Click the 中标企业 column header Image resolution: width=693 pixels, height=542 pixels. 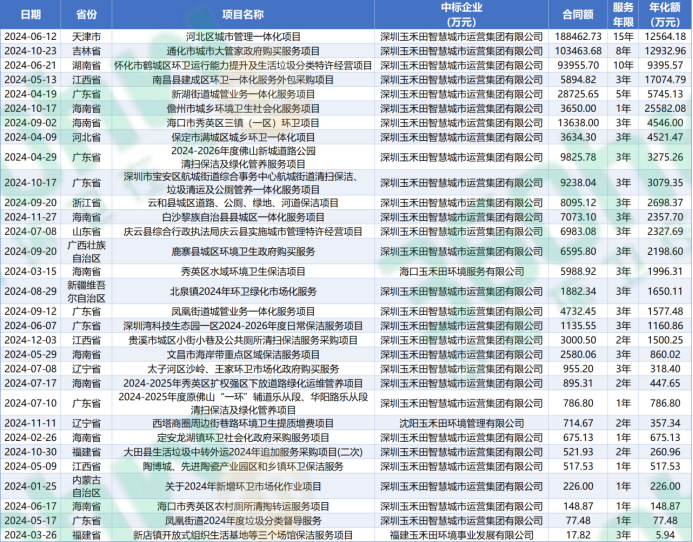(x=461, y=14)
